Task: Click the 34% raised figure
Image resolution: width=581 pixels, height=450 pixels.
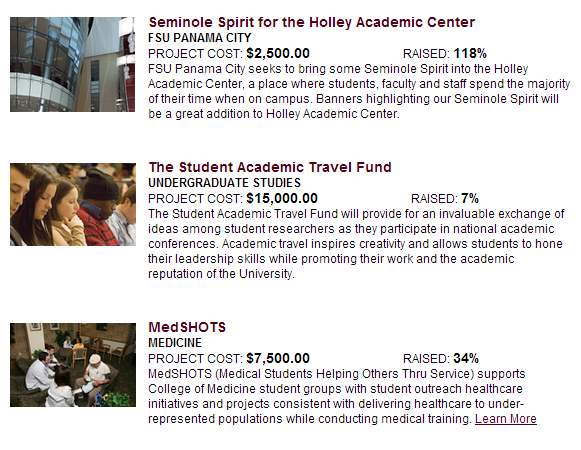Action: point(466,358)
